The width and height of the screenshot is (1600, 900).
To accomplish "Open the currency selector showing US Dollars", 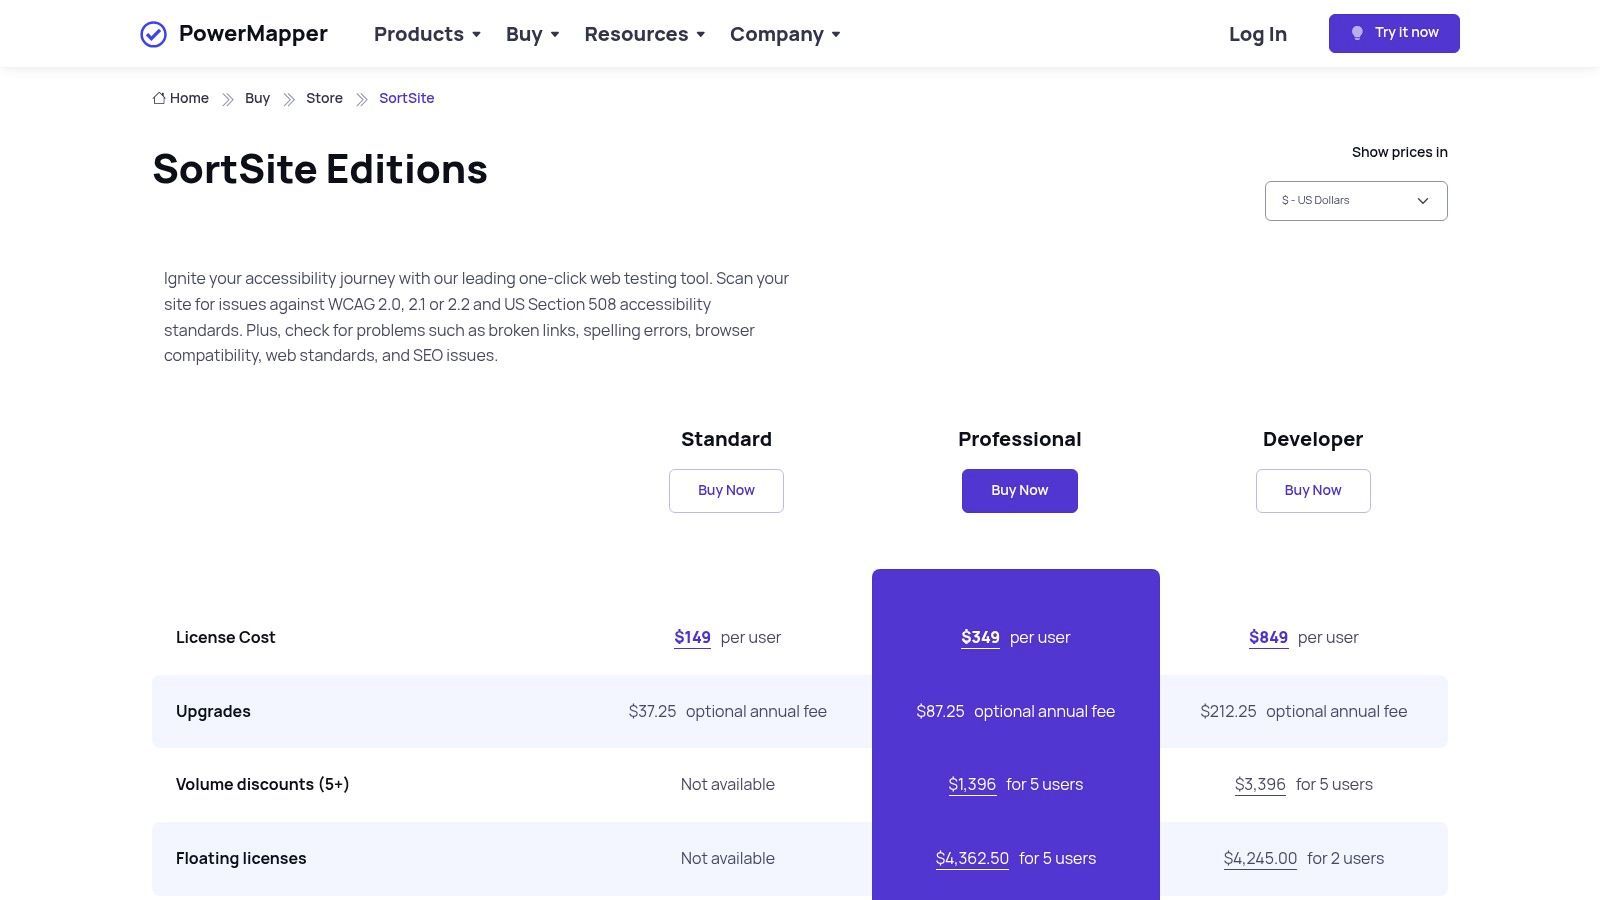I will point(1355,200).
